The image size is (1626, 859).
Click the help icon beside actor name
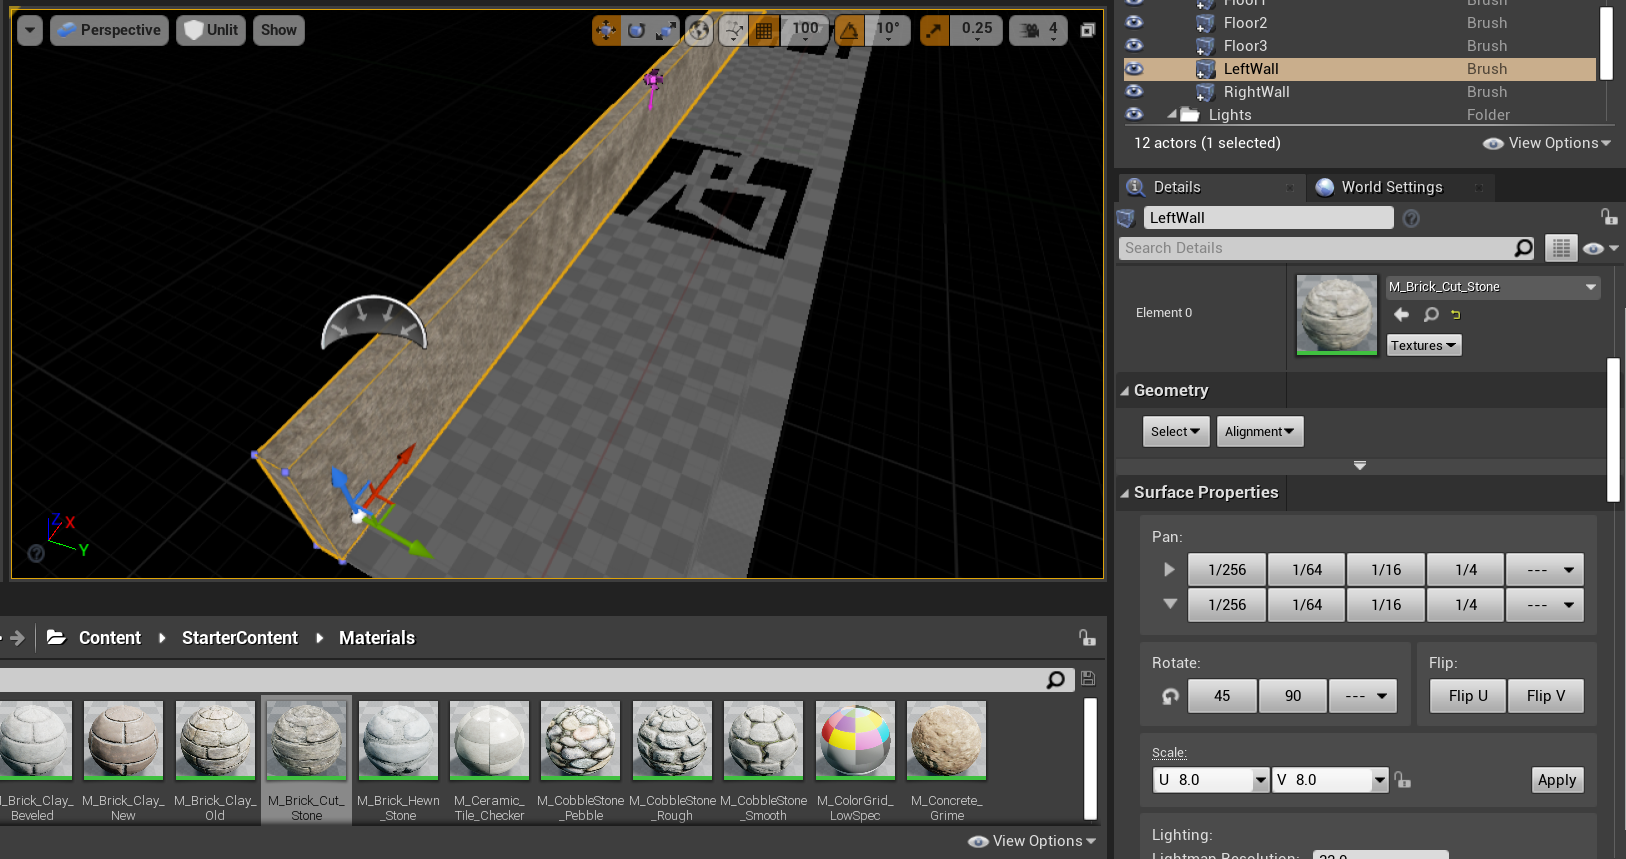coord(1411,218)
